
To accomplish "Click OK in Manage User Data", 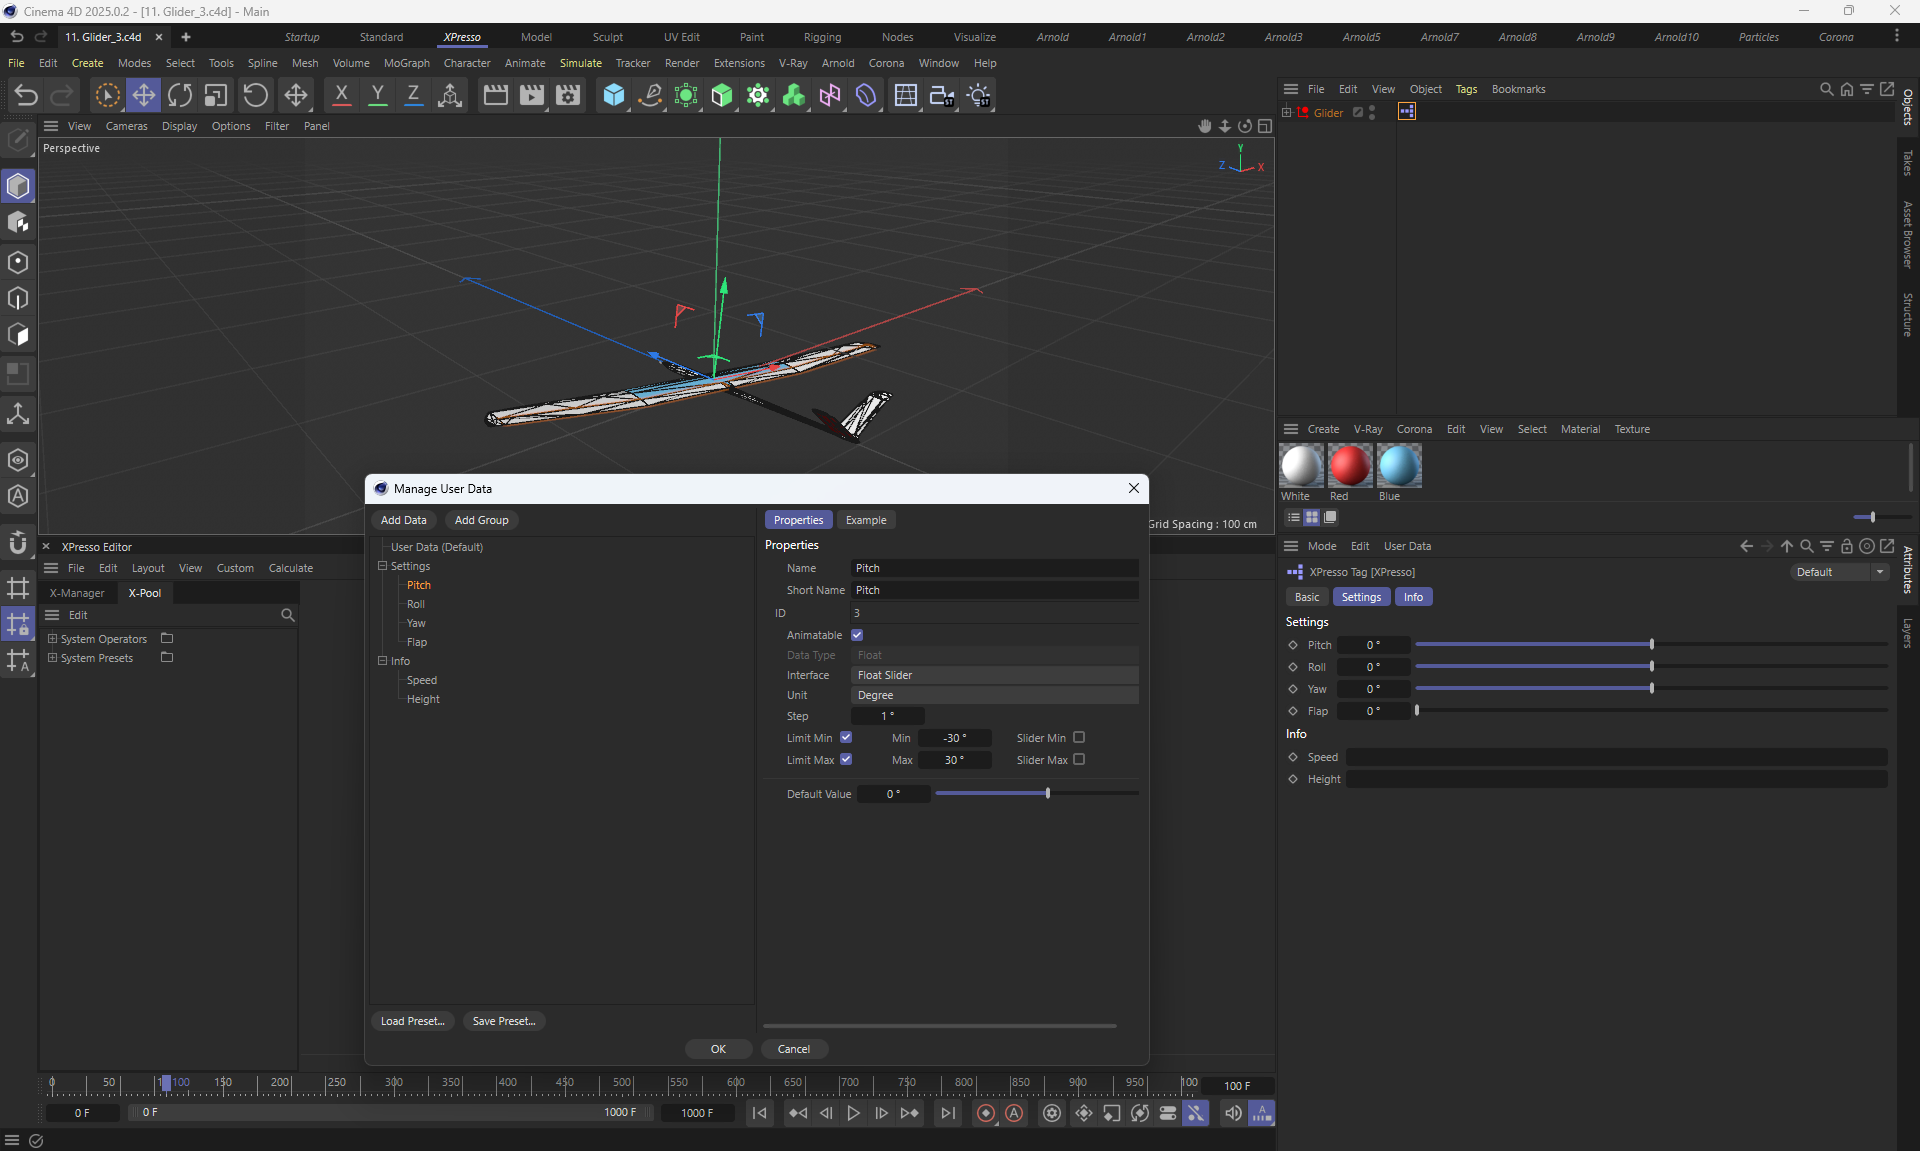I will tap(718, 1049).
